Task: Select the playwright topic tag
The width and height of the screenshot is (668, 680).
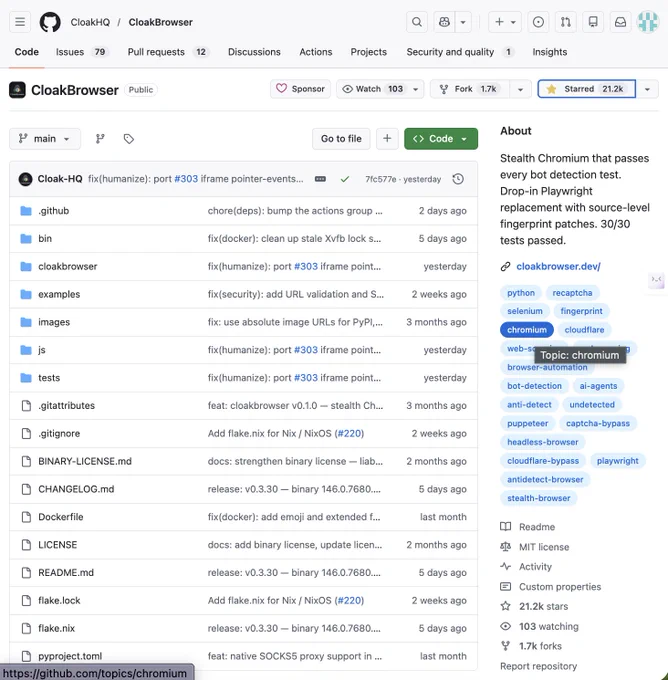Action: point(617,461)
